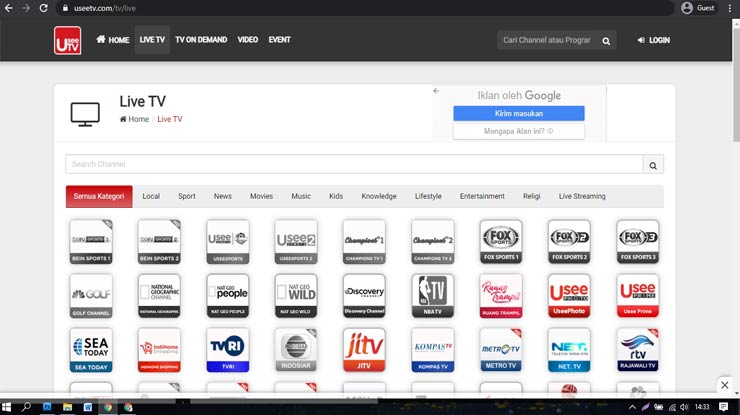Screen dimensions: 740x415
Task: Open Kompas TV channel
Action: tap(433, 350)
